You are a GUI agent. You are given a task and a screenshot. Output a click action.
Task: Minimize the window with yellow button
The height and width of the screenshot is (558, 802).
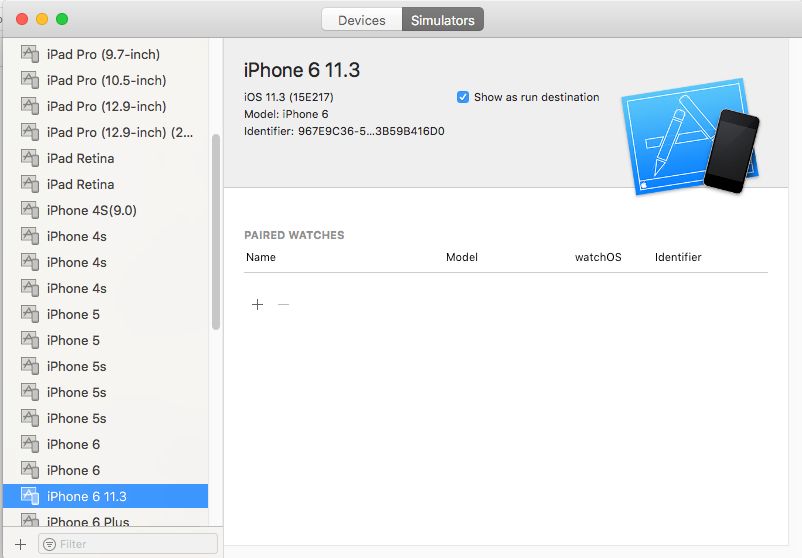click(x=42, y=19)
